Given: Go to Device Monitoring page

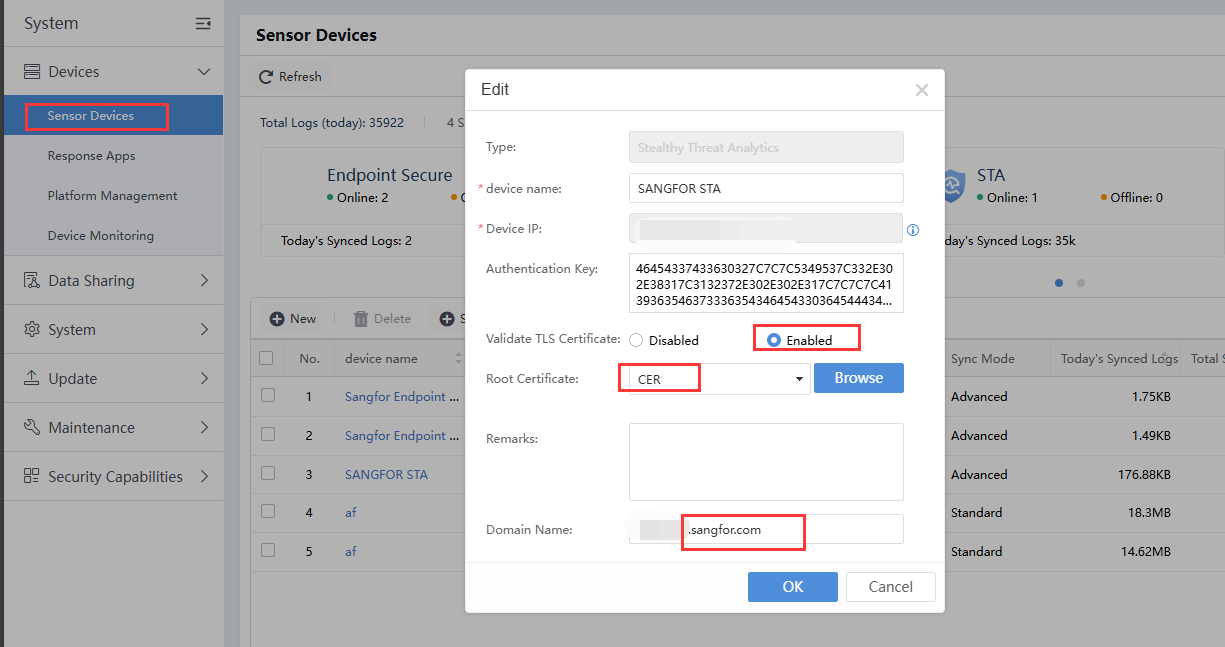Looking at the screenshot, I should click(x=100, y=236).
